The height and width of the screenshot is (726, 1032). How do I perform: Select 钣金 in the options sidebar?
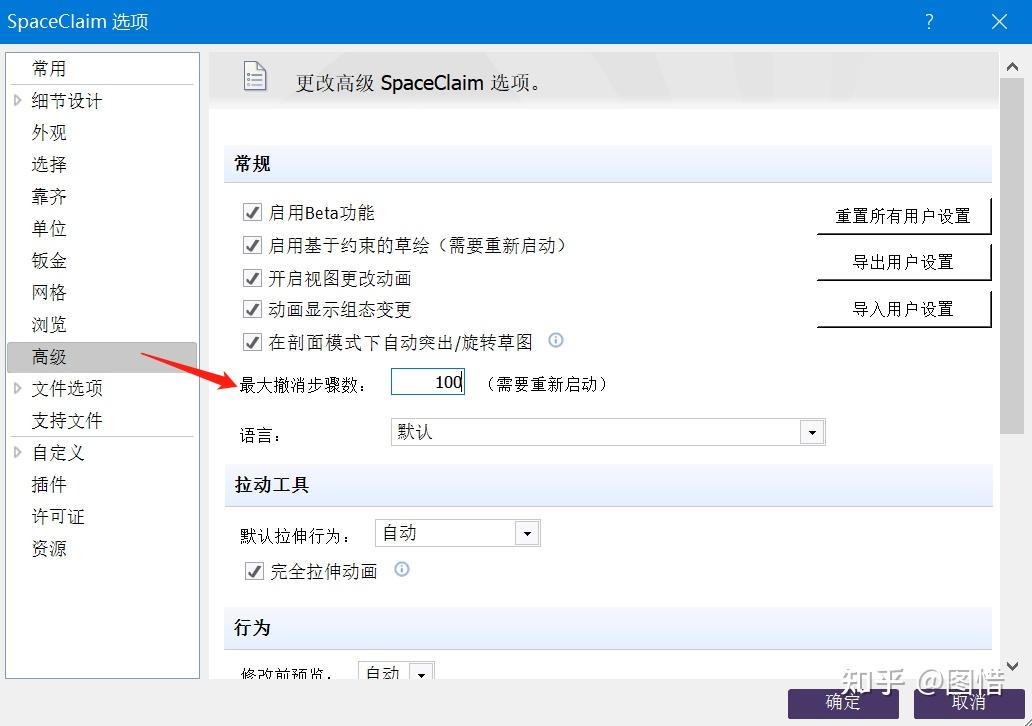tap(49, 260)
